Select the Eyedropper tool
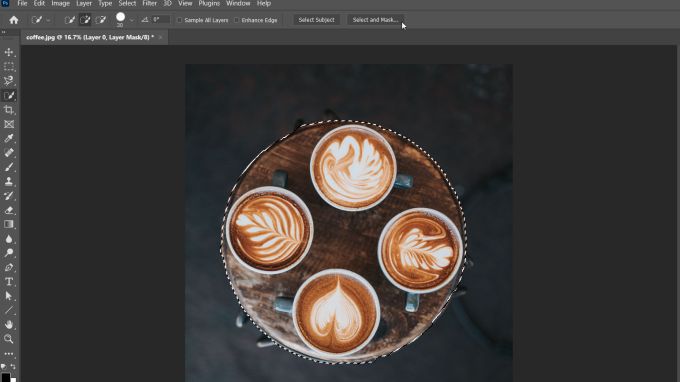680x382 pixels. coord(9,138)
